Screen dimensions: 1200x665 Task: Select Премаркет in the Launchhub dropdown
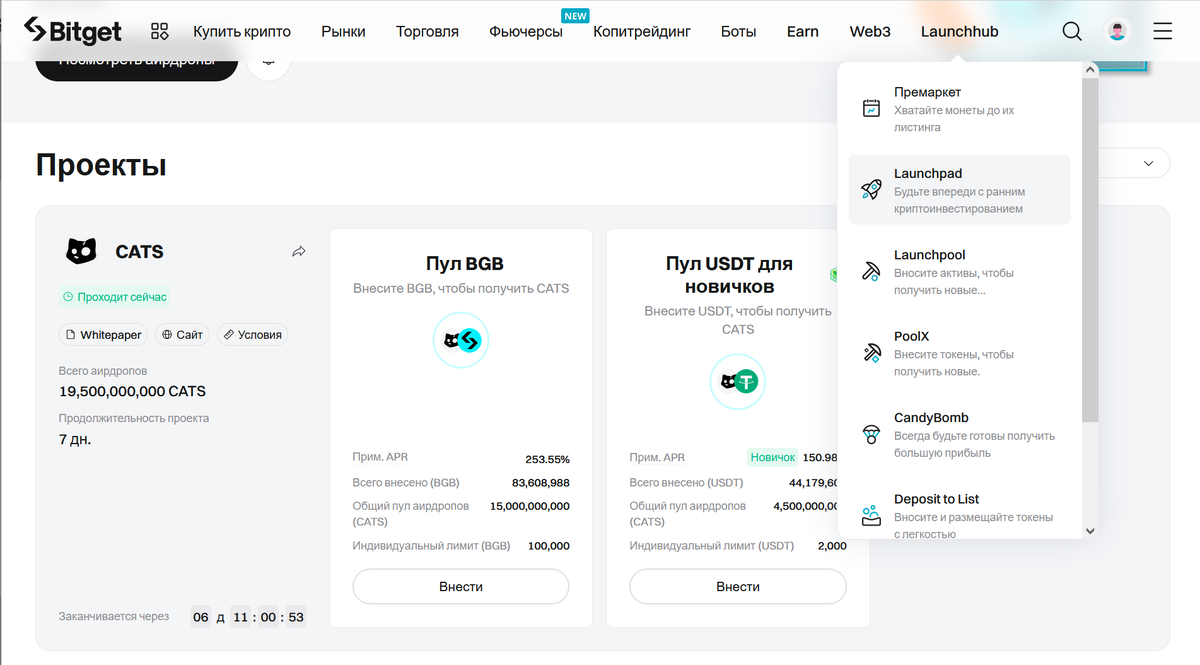pos(959,108)
